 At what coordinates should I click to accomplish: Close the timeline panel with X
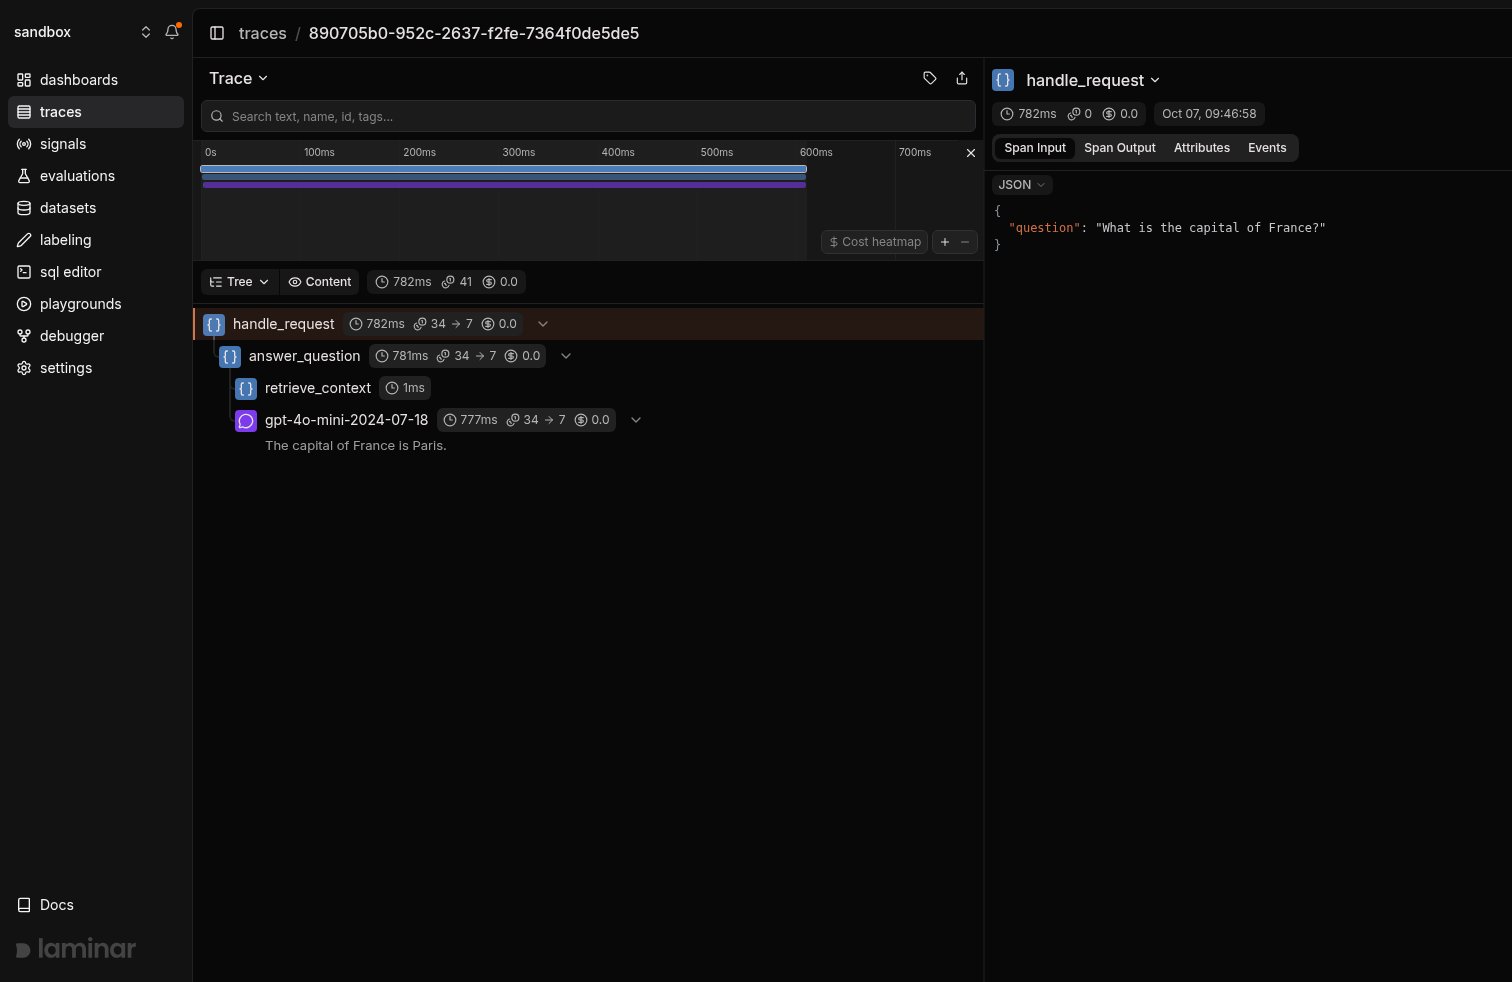(970, 153)
